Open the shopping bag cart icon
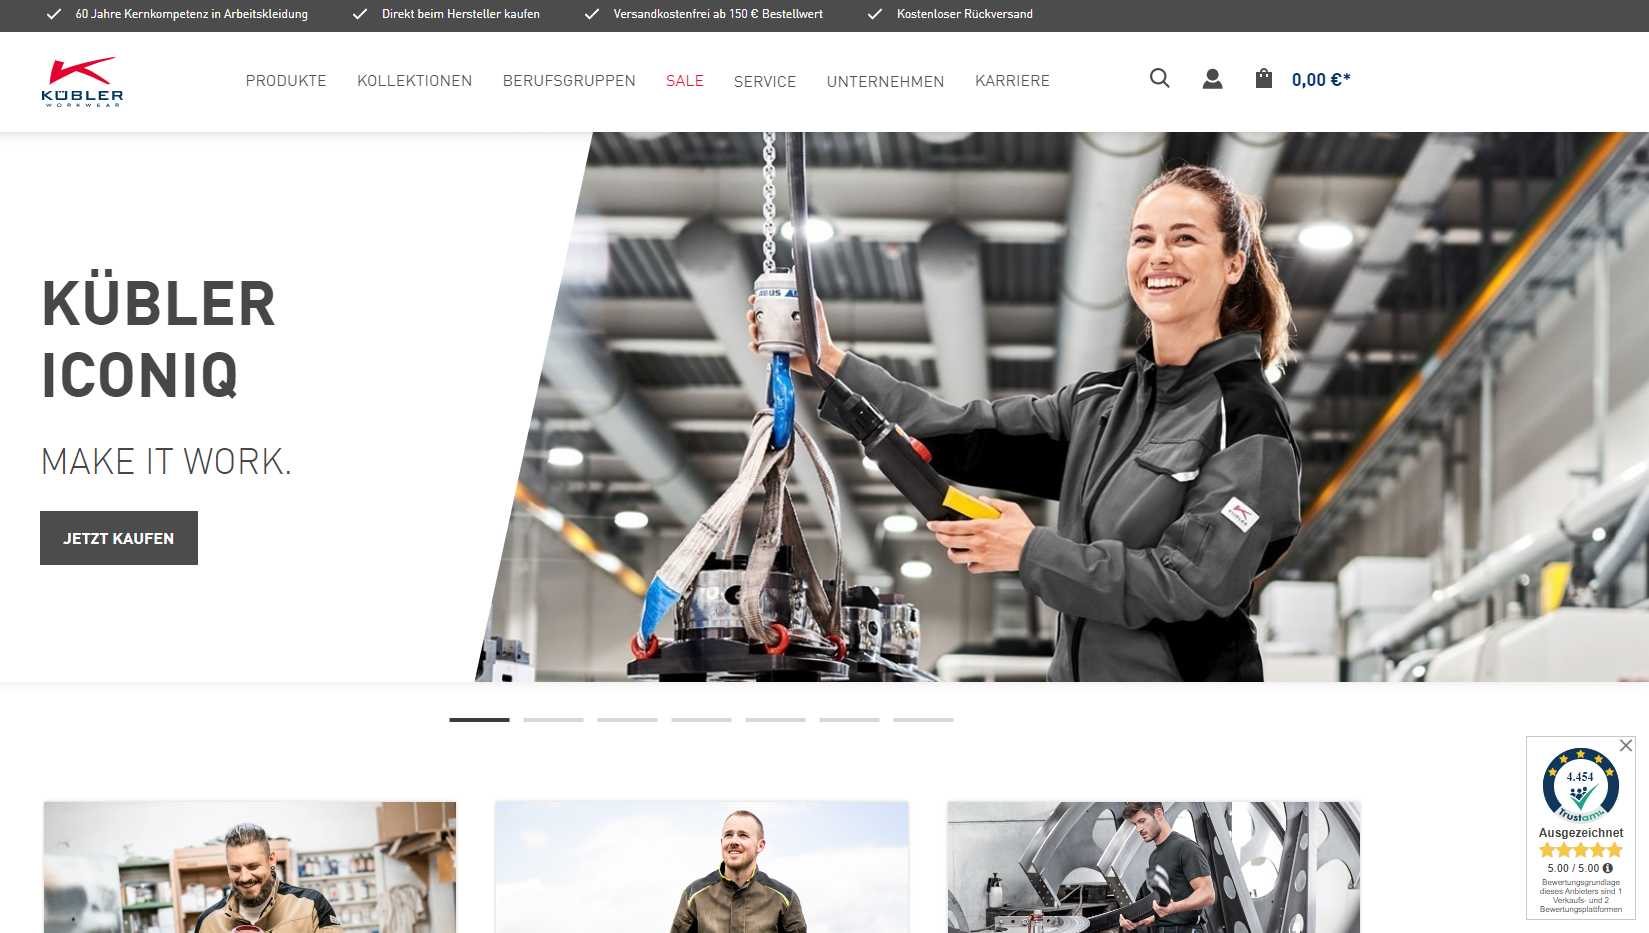 pyautogui.click(x=1264, y=78)
